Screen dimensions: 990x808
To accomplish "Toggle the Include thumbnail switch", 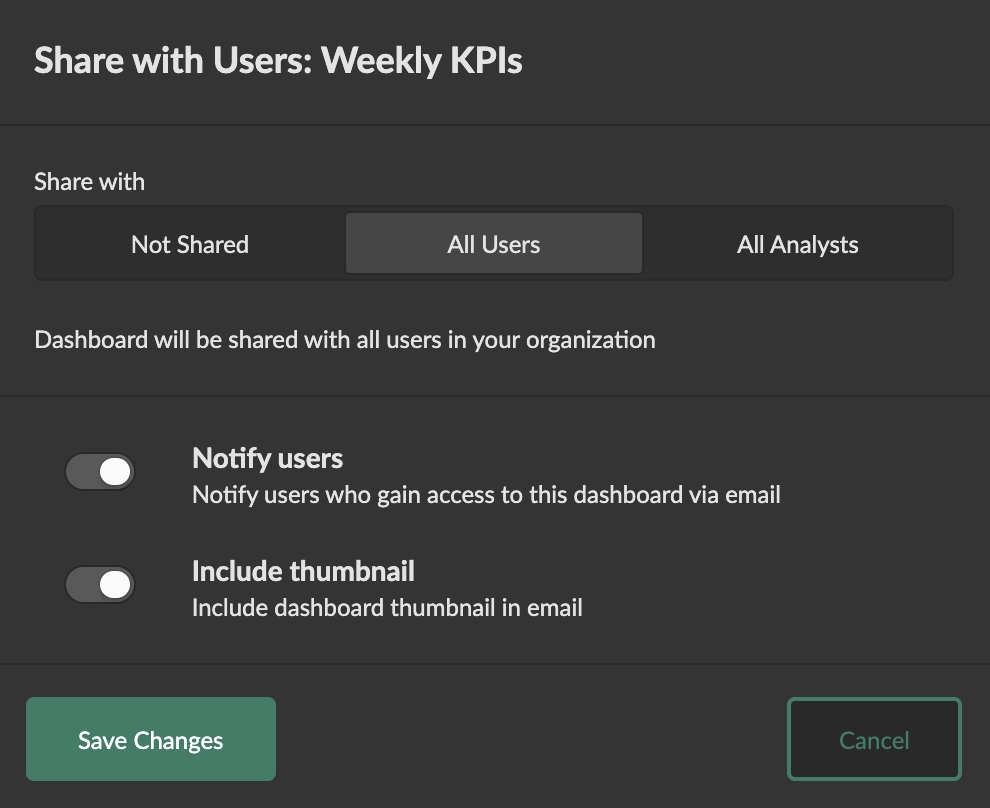I will [x=100, y=585].
